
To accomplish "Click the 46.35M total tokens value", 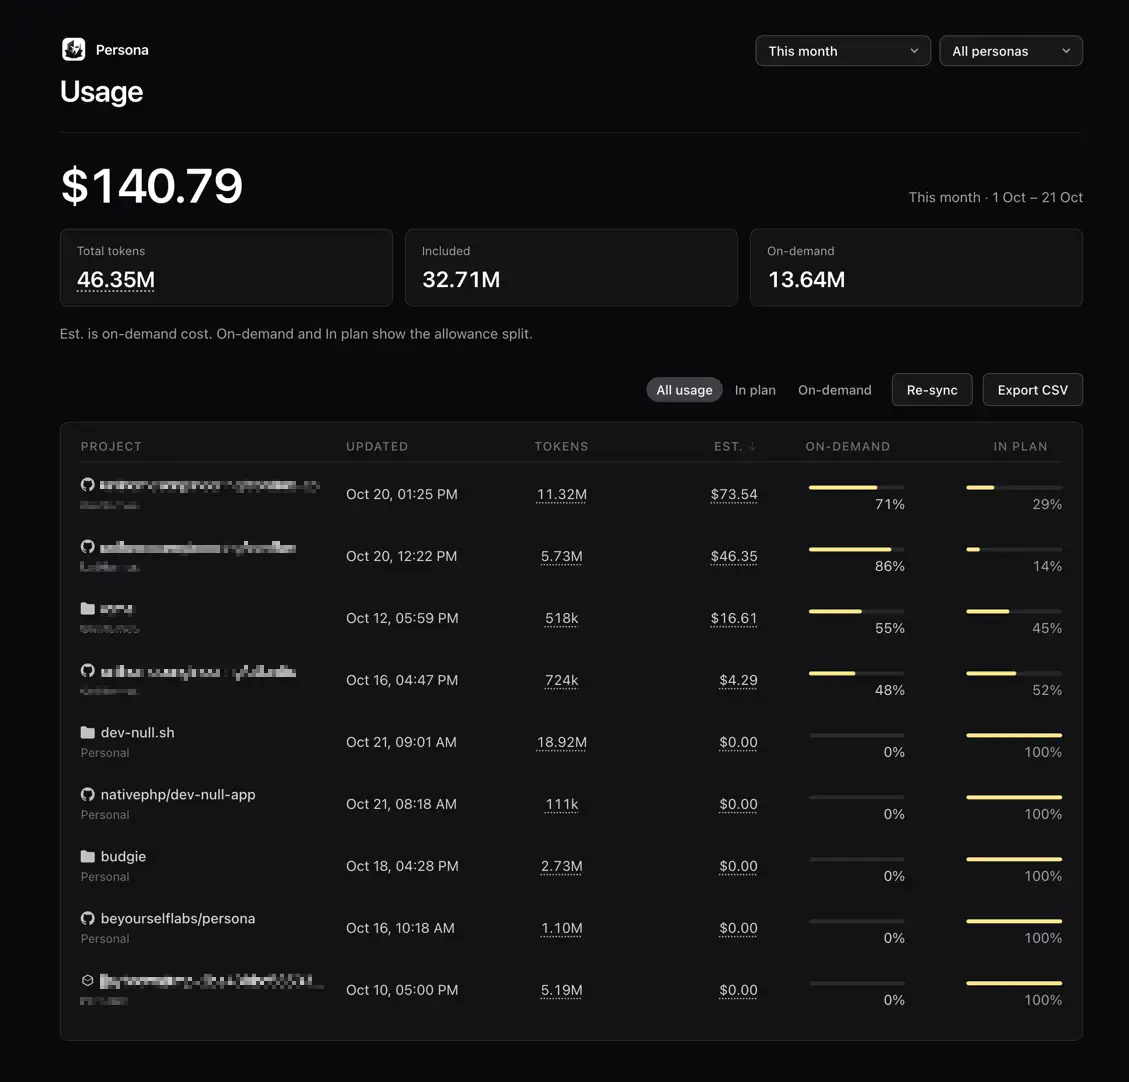I will [x=116, y=279].
